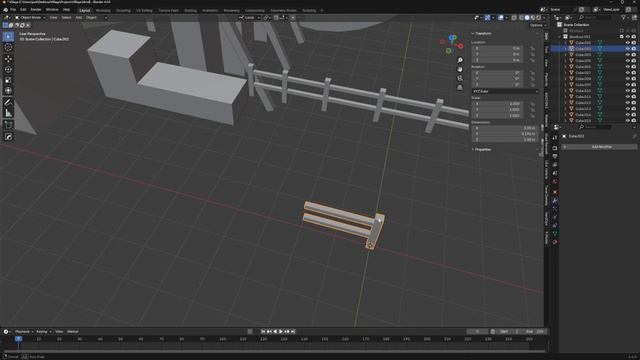Select the Measure tool
The image size is (640, 360).
point(8,113)
